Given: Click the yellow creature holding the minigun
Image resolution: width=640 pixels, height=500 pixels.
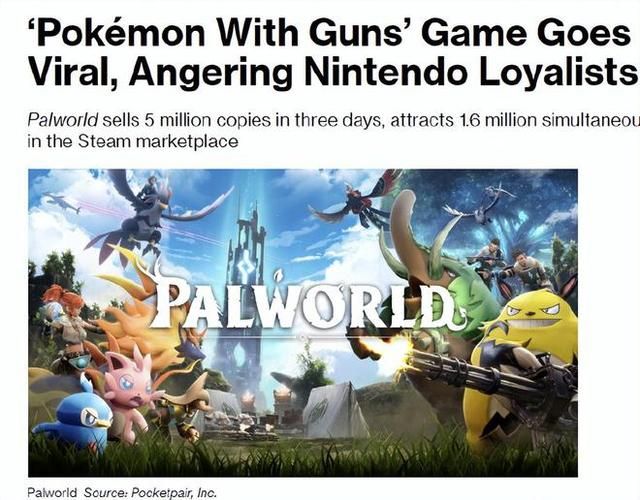Looking at the screenshot, I should pyautogui.click(x=522, y=367).
